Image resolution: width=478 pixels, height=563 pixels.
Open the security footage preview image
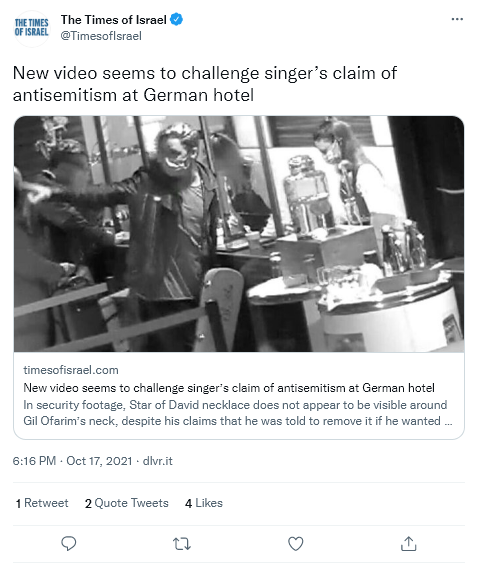(x=239, y=234)
